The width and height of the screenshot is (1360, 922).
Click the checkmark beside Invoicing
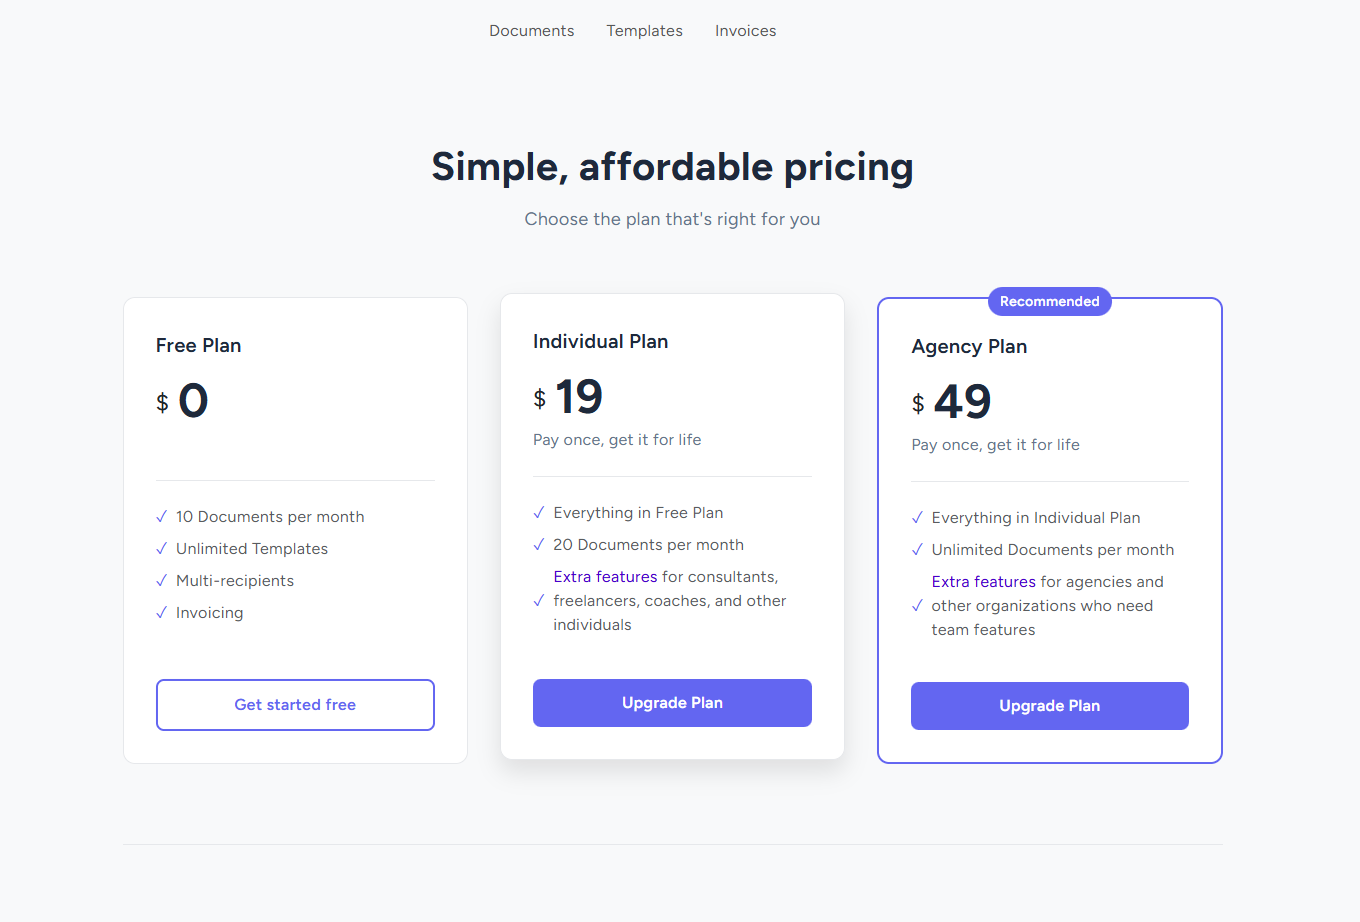click(161, 613)
